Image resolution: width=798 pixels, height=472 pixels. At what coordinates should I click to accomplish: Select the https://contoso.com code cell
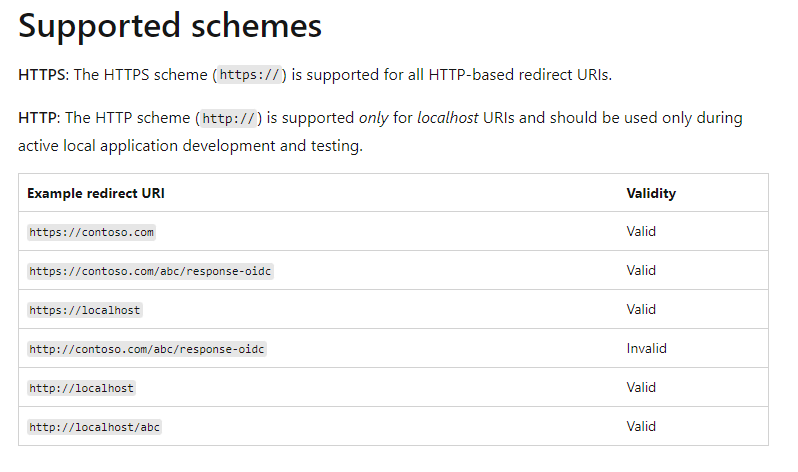[91, 232]
